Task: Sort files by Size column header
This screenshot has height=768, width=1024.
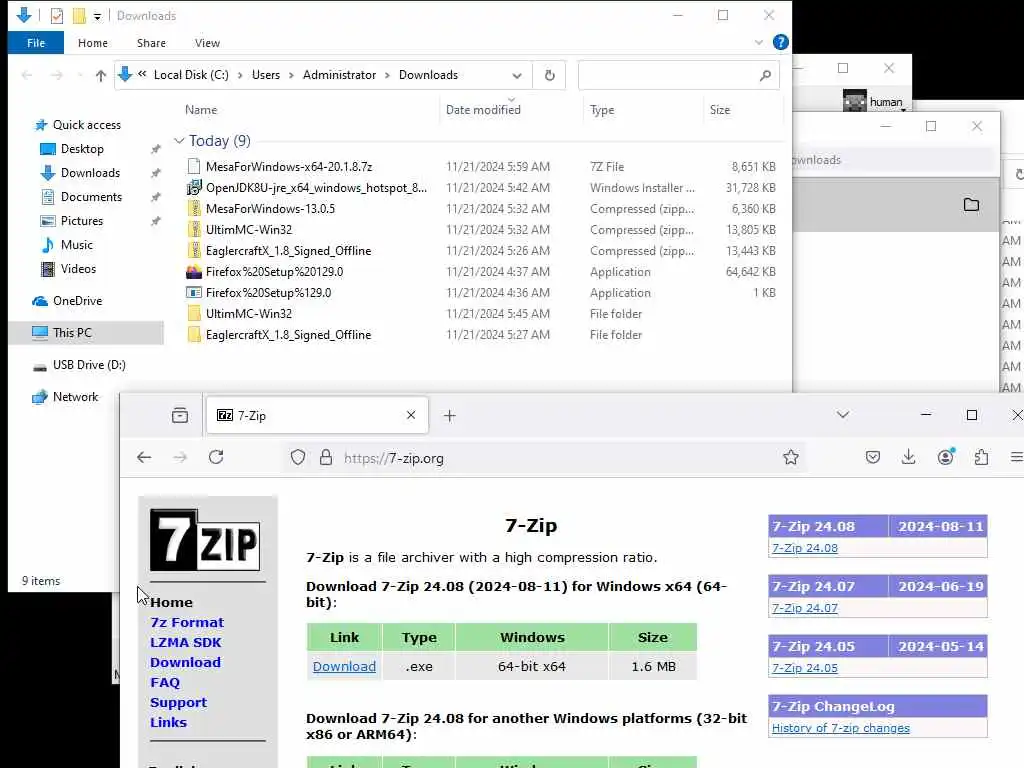Action: (720, 110)
